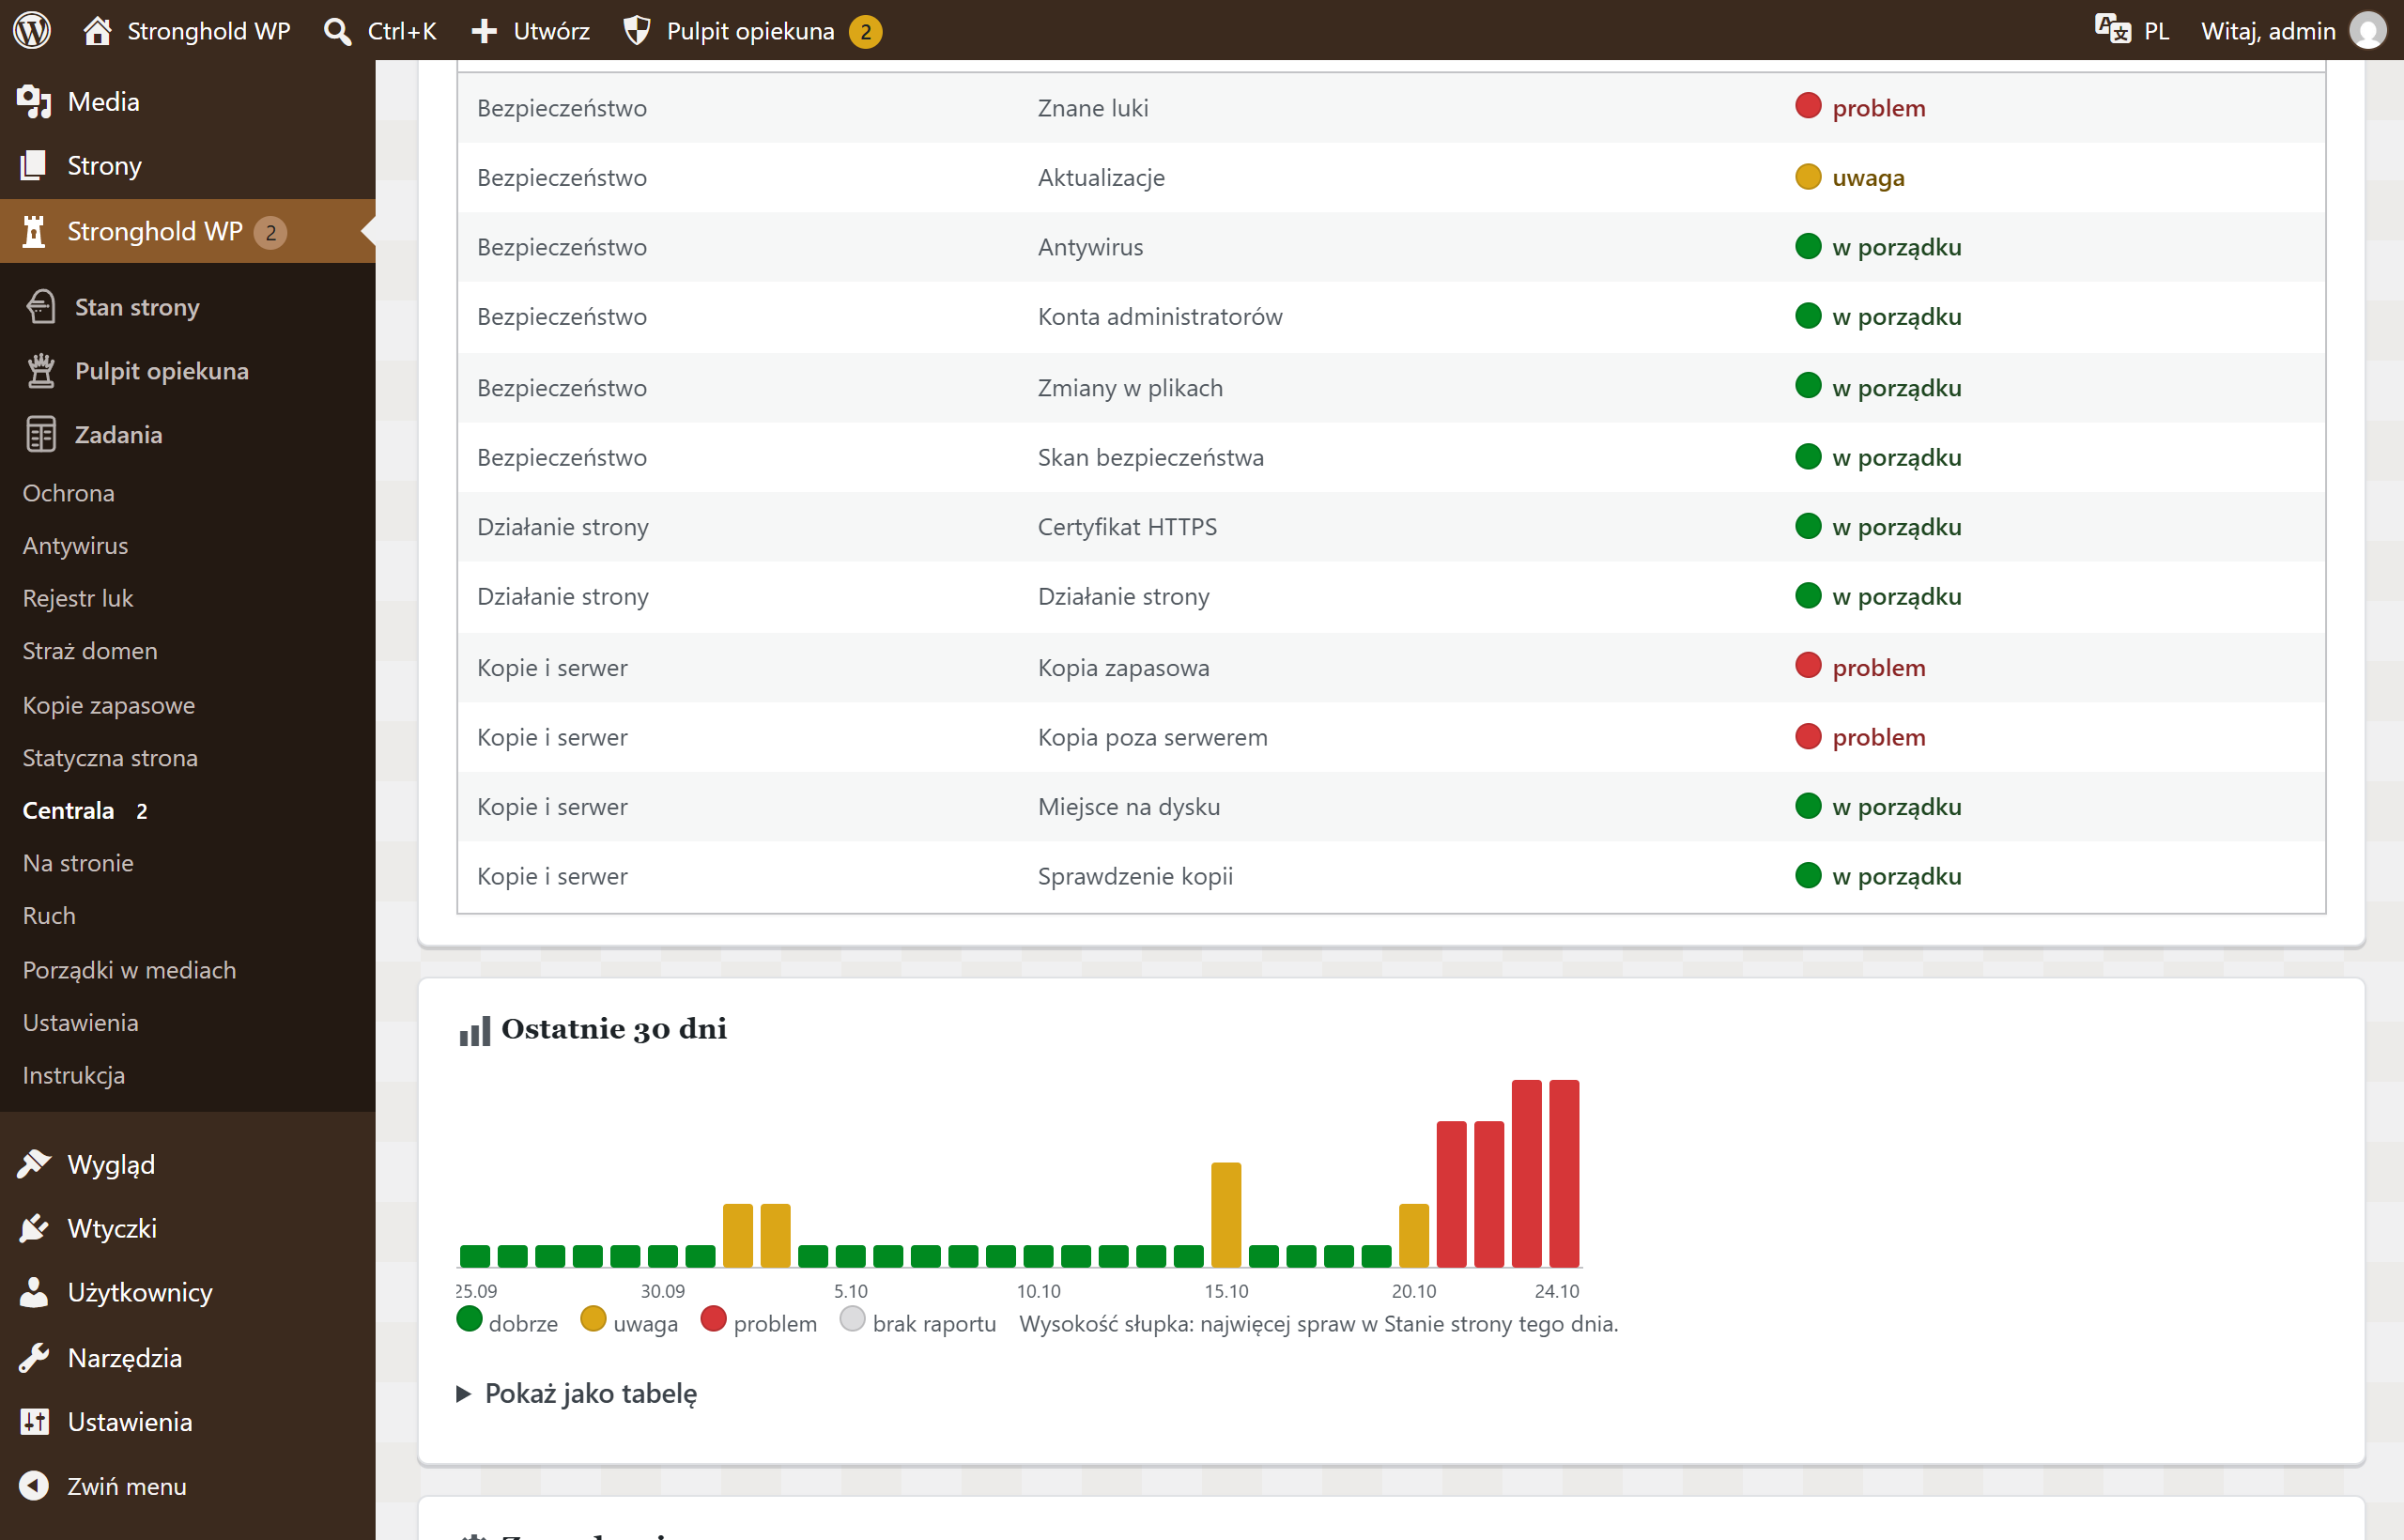
Task: Open the Rejestr luk submenu link
Action: click(78, 598)
